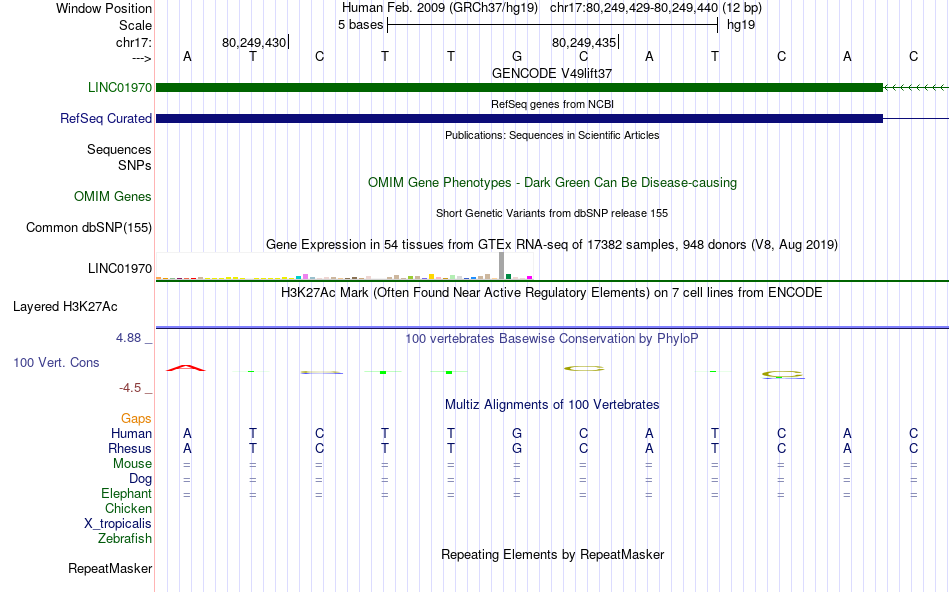950x592 pixels.
Task: Click the Scale label
Action: [x=136, y=25]
